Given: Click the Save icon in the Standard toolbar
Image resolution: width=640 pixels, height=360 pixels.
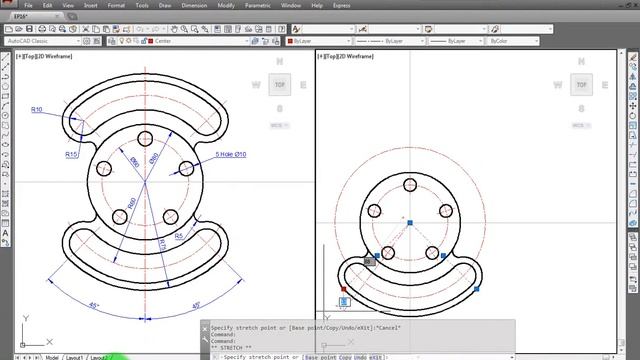Looking at the screenshot, I should 29,29.
